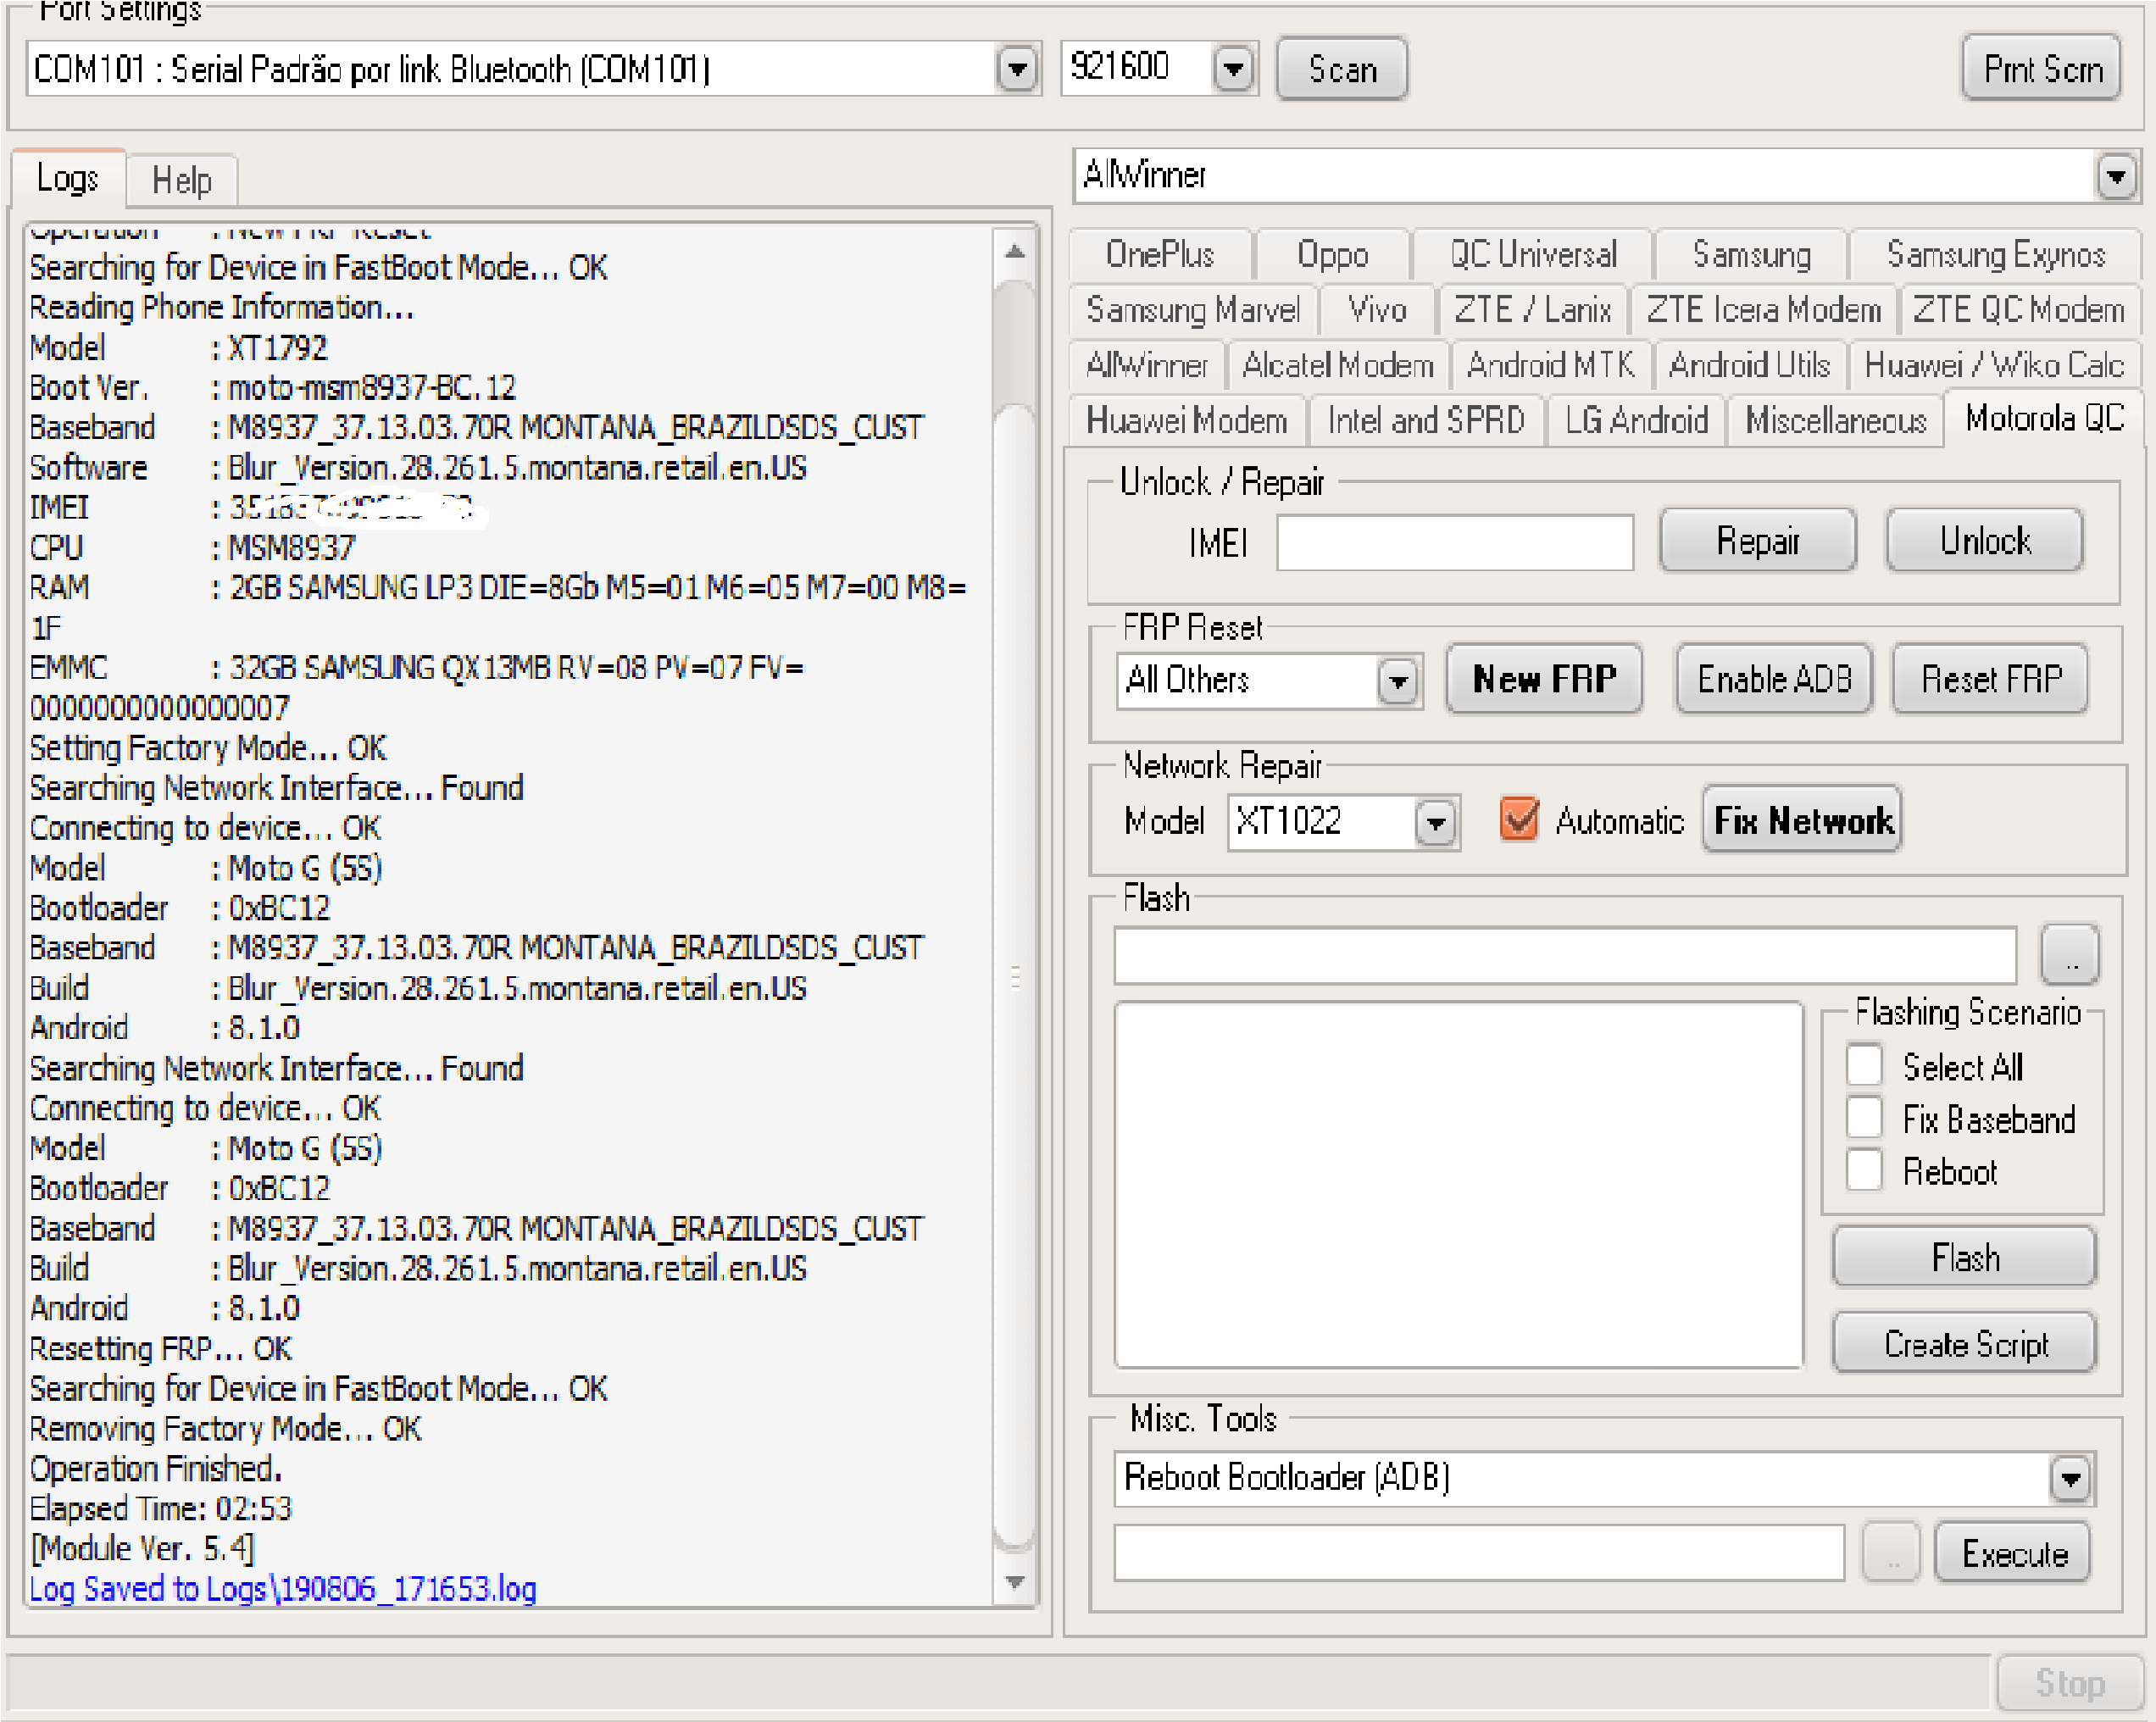
Task: Click the log vertical scrollbar thumb
Action: click(1015, 977)
